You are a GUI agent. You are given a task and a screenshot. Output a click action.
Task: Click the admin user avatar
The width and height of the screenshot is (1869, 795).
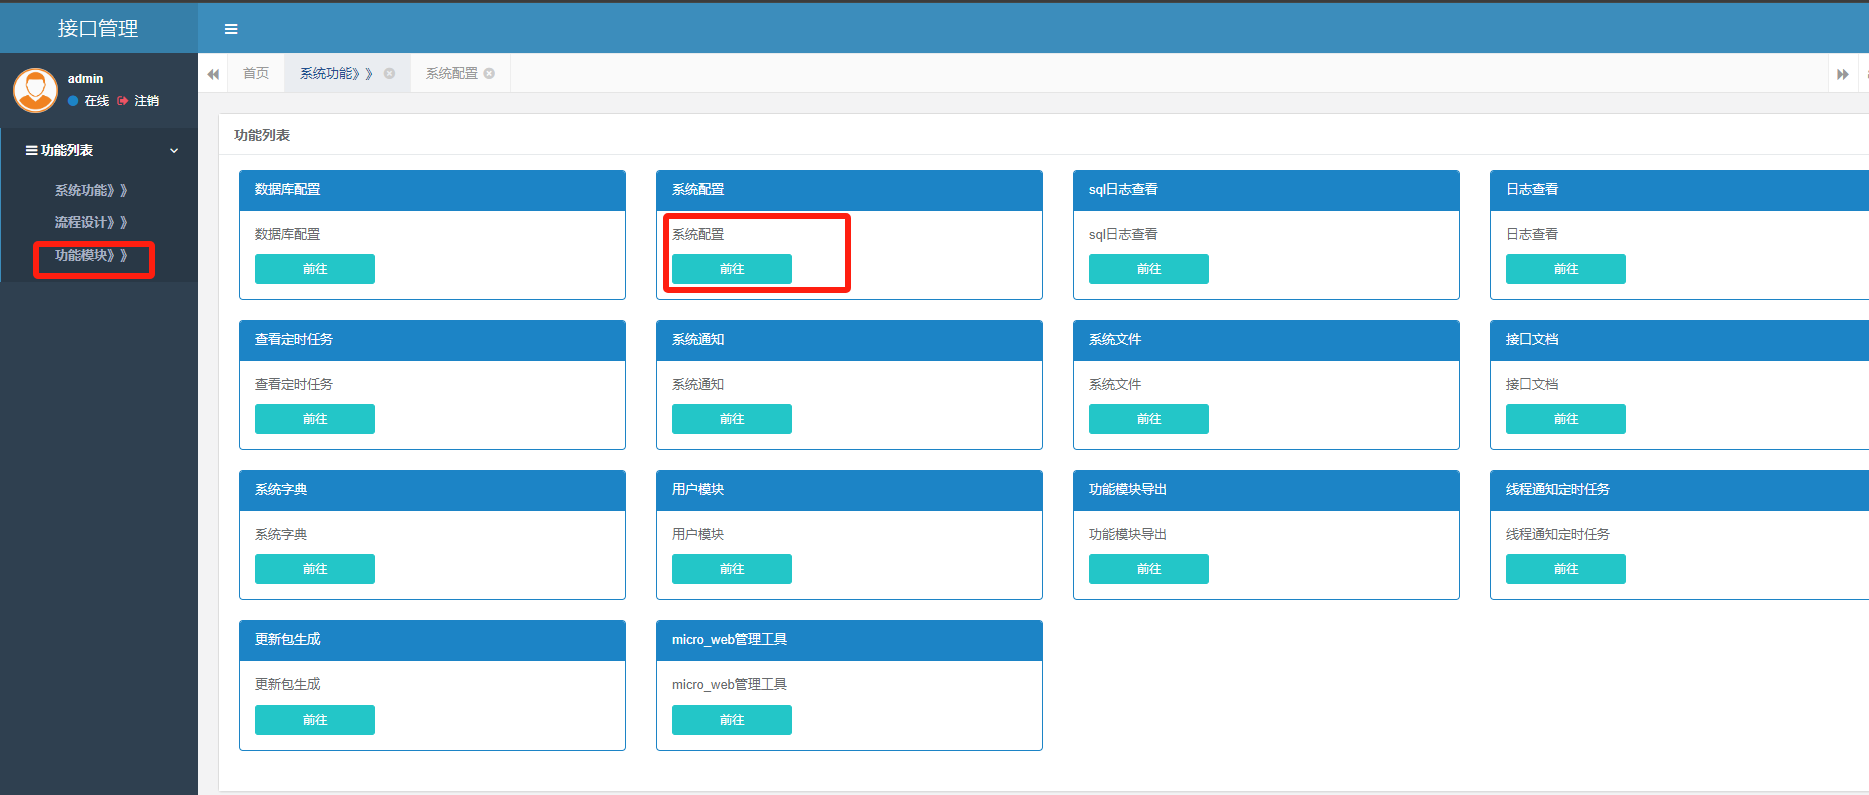35,90
